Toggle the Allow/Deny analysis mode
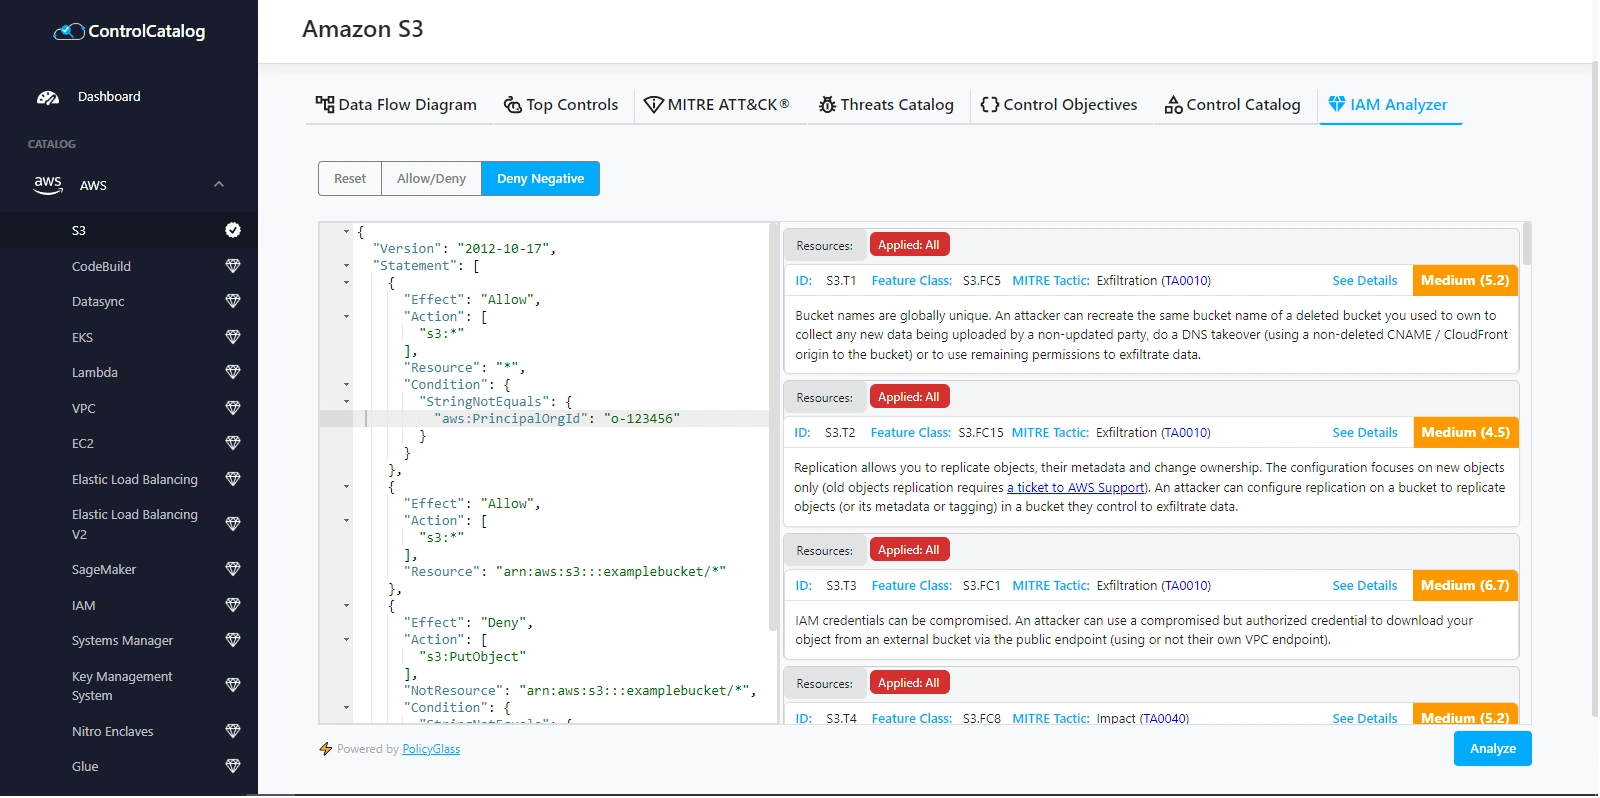The width and height of the screenshot is (1600, 798). coord(431,179)
